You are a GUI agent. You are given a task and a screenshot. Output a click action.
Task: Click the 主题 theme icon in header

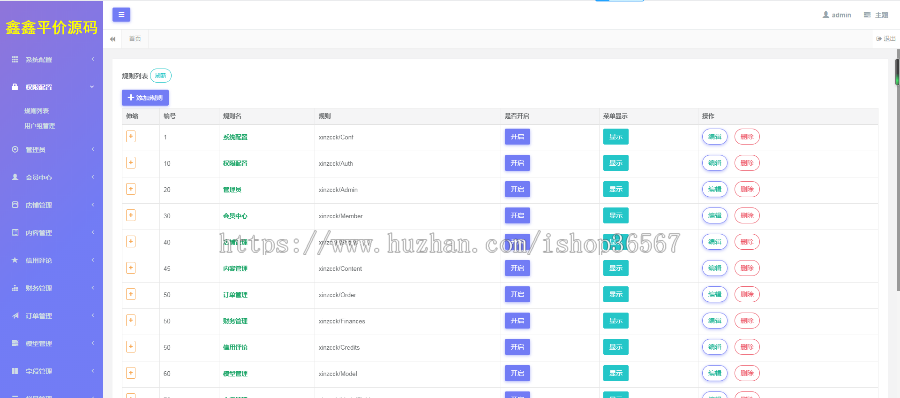pos(867,15)
